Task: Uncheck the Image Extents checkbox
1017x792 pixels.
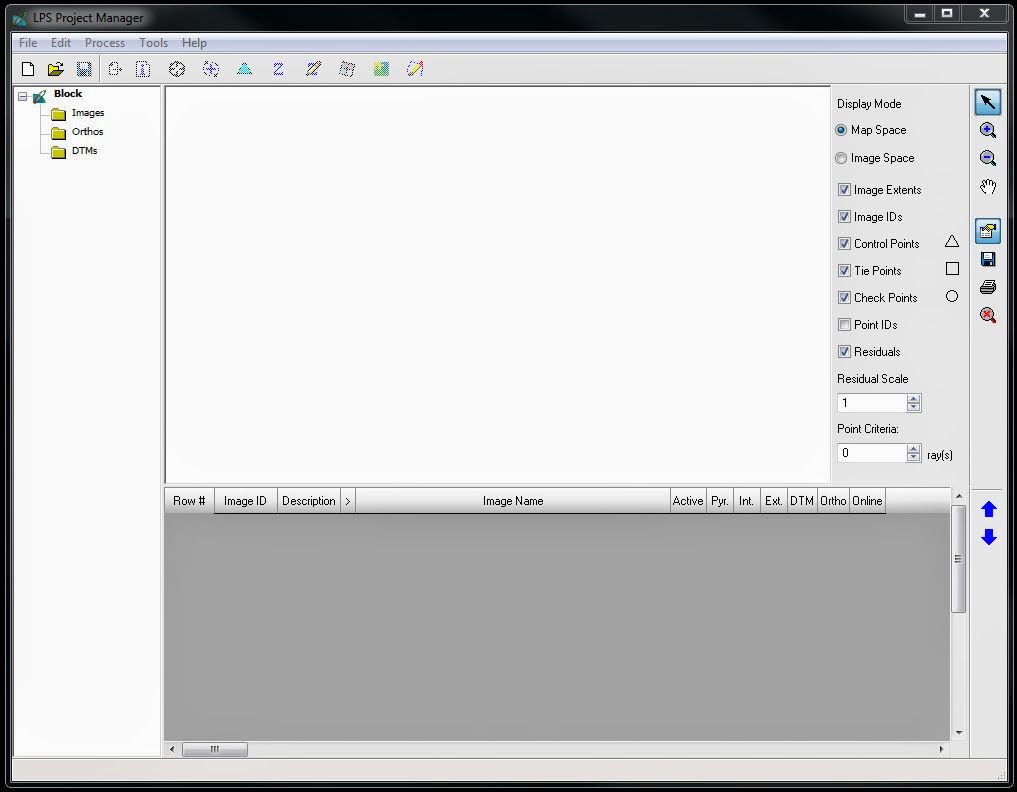Action: pyautogui.click(x=844, y=189)
